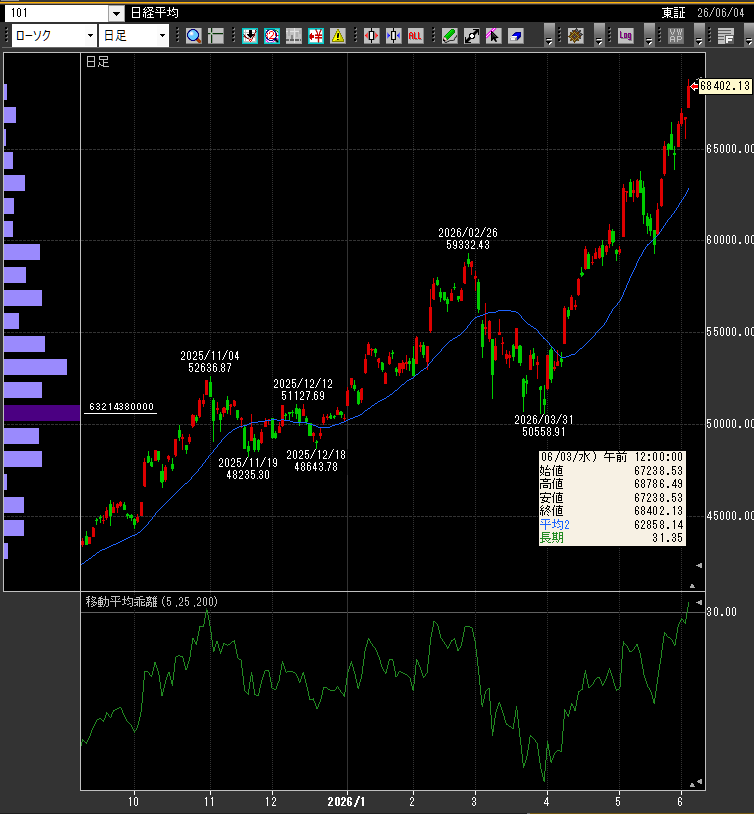The width and height of the screenshot is (754, 814).
Task: Click the 65000.00 price axis label
Action: [730, 149]
